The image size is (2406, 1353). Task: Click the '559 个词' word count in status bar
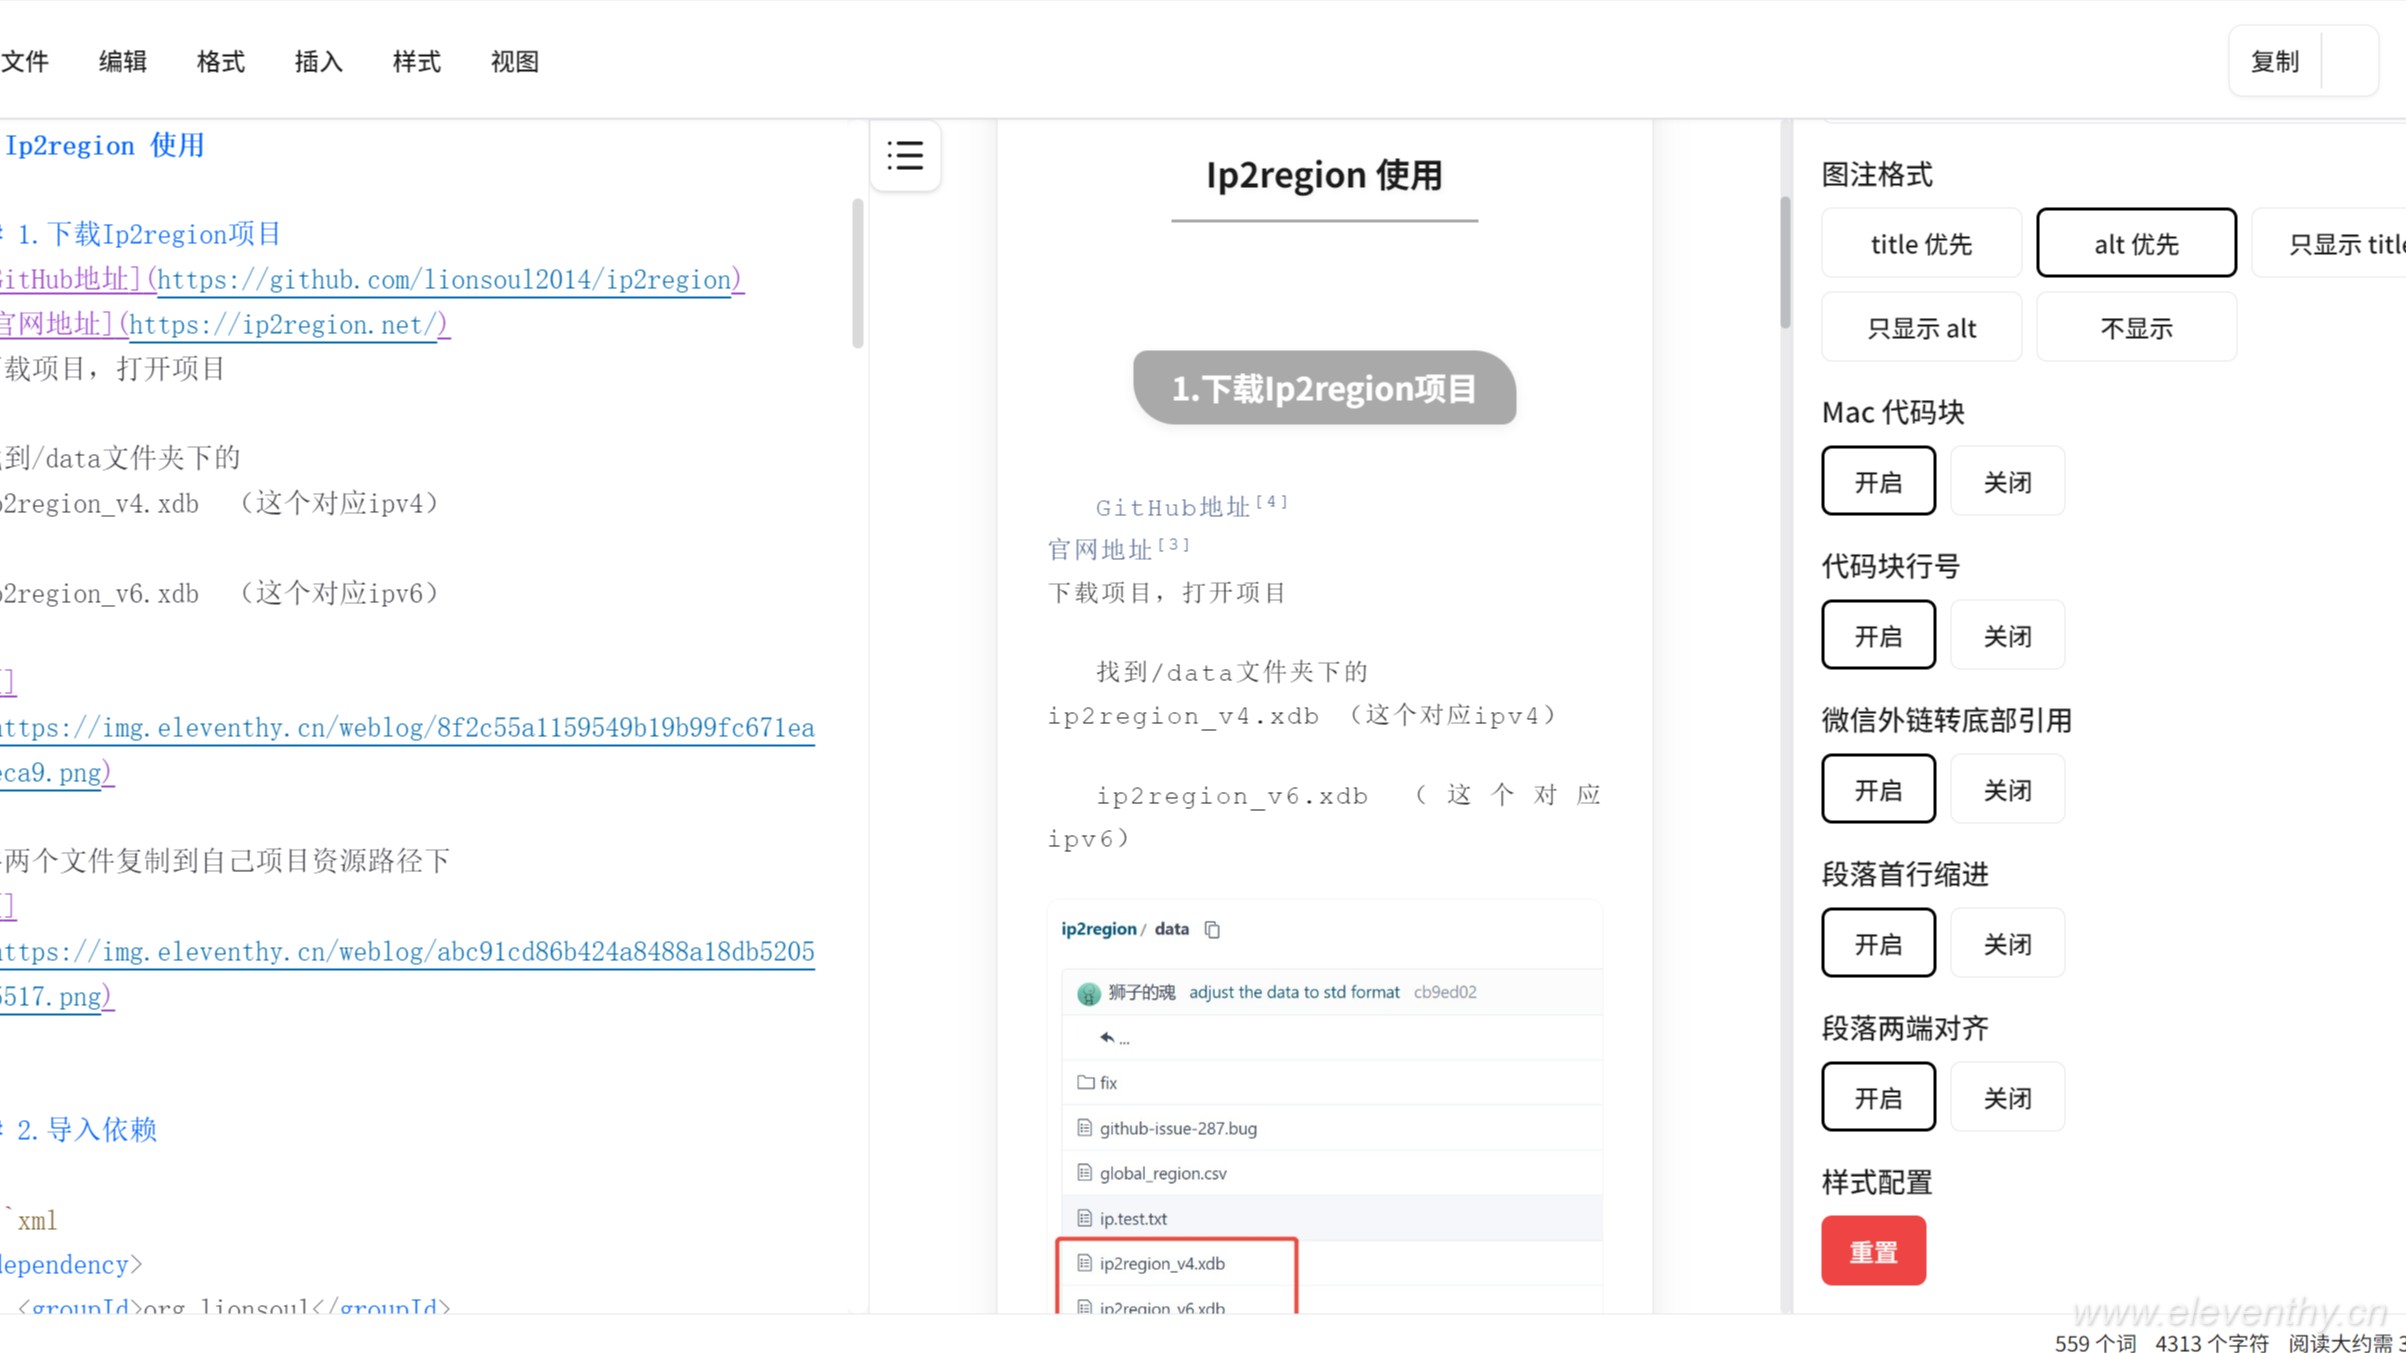pyautogui.click(x=2094, y=1342)
